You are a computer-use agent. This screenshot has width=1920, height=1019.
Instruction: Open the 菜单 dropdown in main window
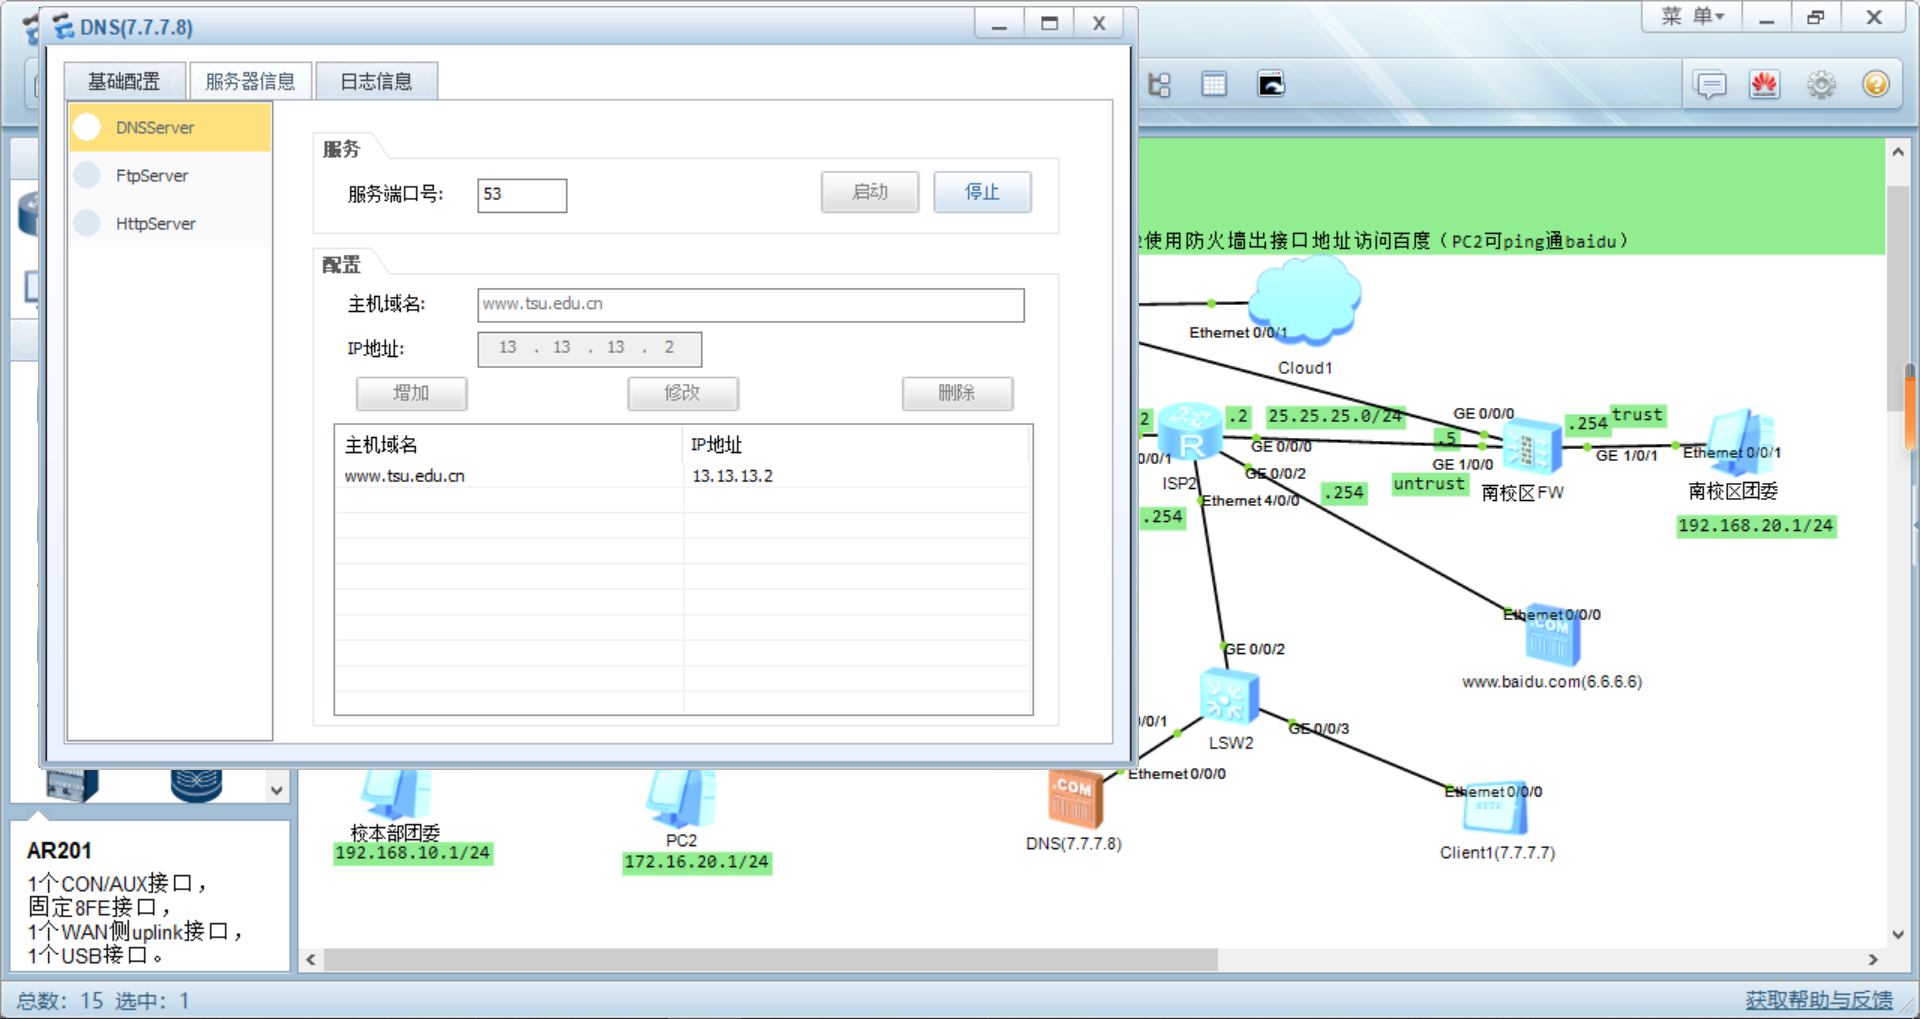(1692, 17)
